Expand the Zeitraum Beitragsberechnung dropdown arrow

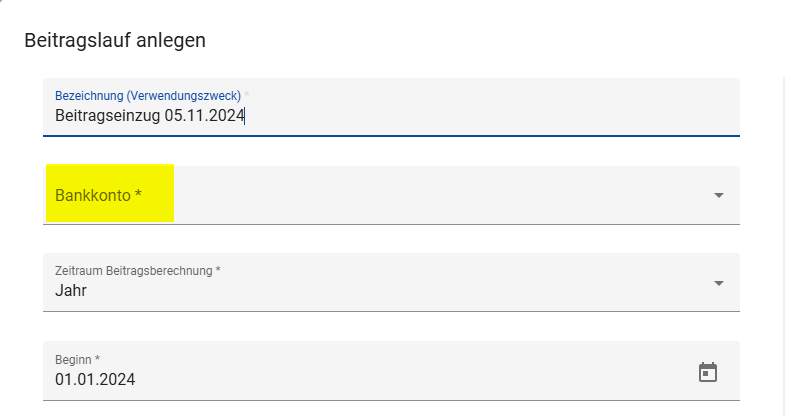click(718, 283)
